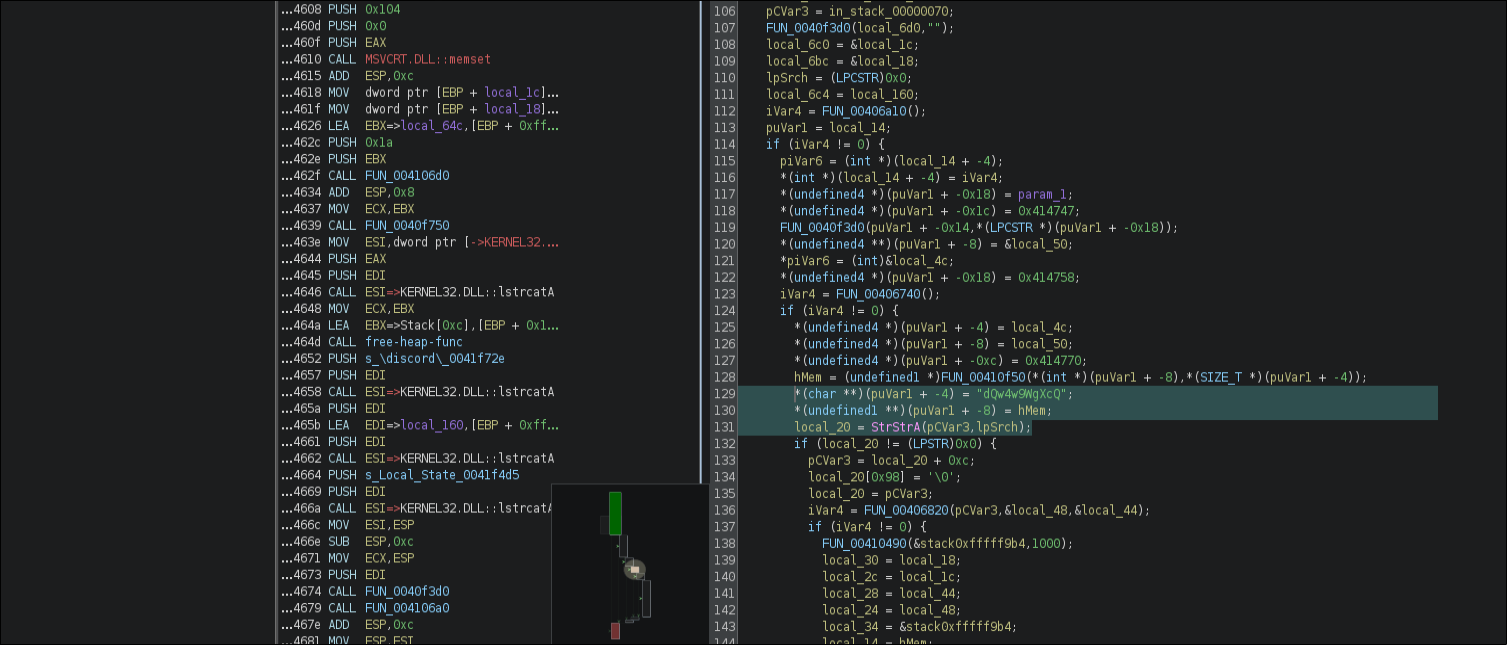The height and width of the screenshot is (645, 1507).
Task: Click the SUB ESP,0xc instruction
Action: (347, 541)
